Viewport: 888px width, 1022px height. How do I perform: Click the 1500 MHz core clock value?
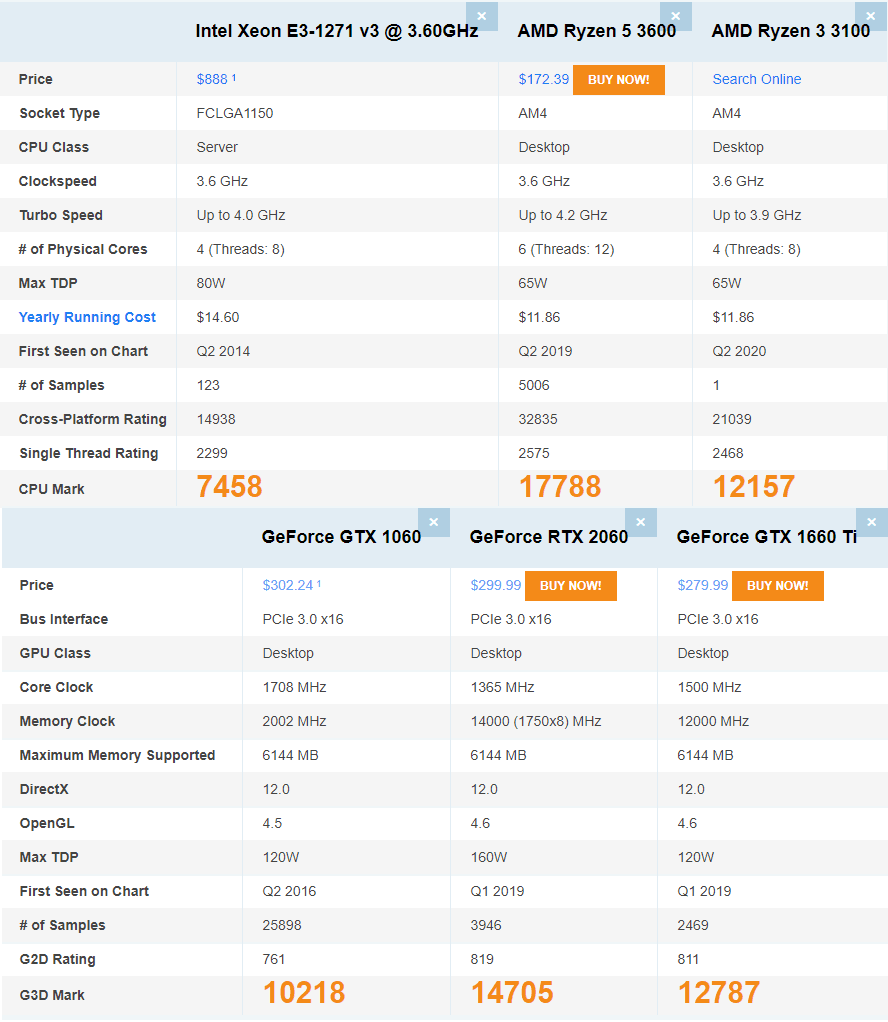tap(709, 687)
